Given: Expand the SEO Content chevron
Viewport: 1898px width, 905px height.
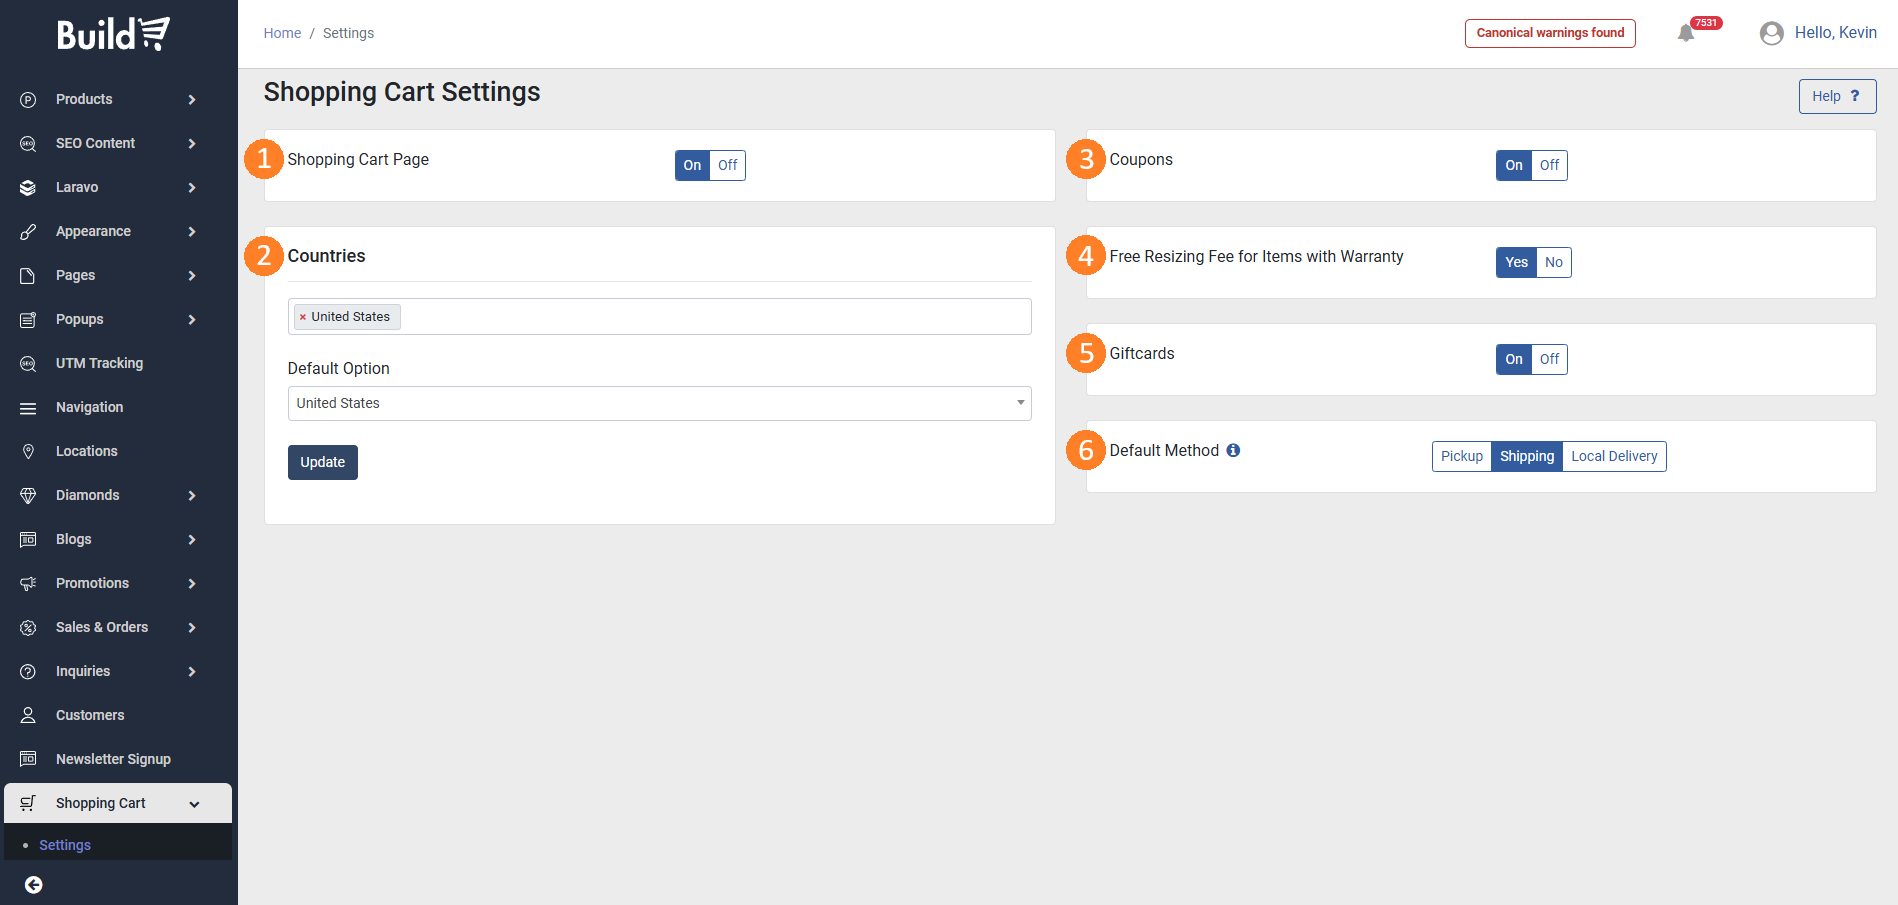Looking at the screenshot, I should 192,143.
